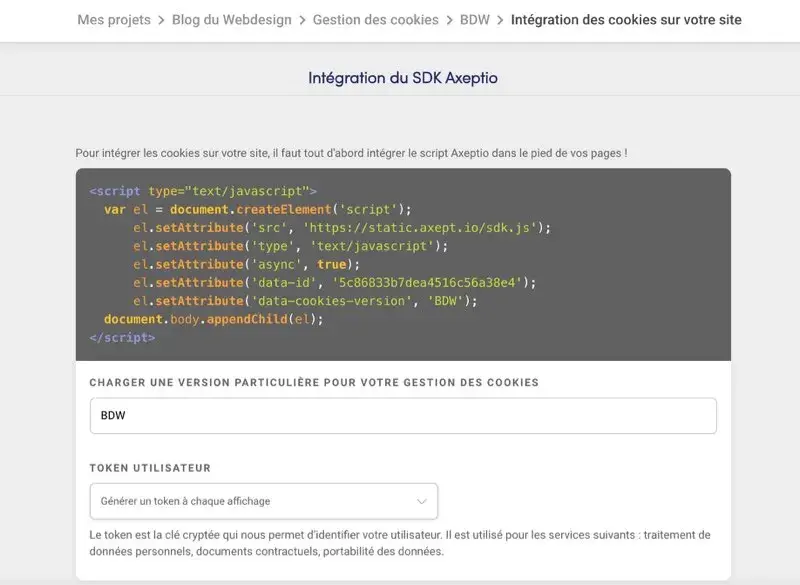Click the chevron after Blog du Webdesign
Screen dimensions: 800x585
(x=302, y=20)
